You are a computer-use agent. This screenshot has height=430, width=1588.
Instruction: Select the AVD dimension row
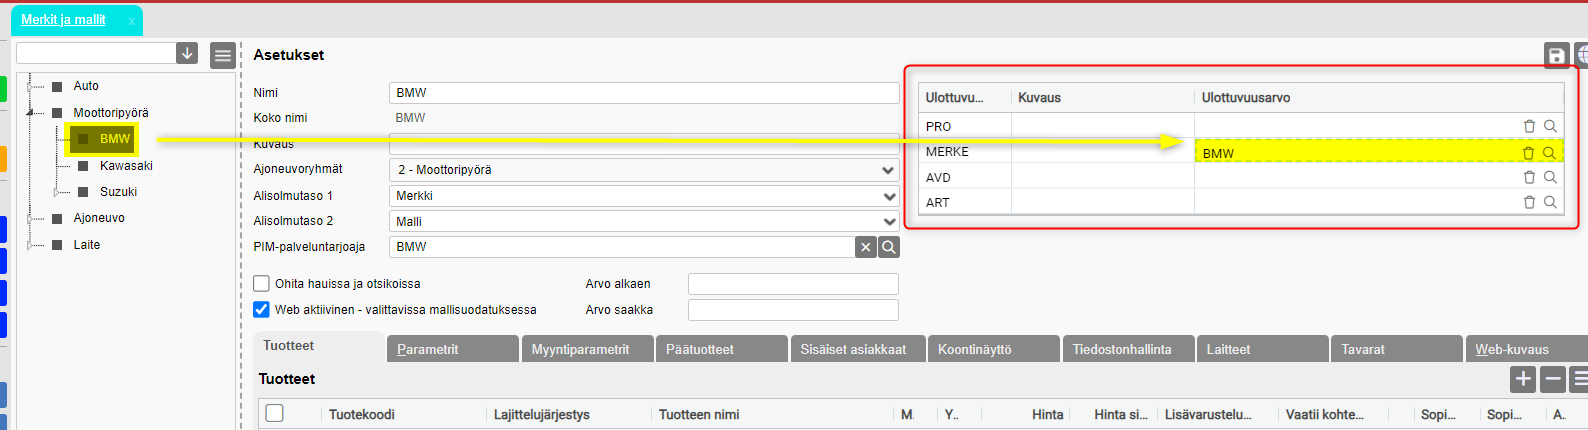1241,177
